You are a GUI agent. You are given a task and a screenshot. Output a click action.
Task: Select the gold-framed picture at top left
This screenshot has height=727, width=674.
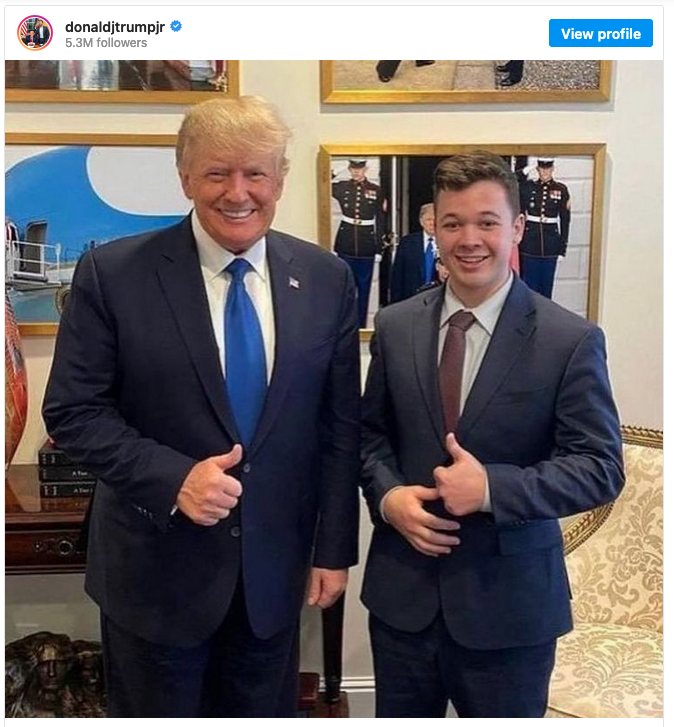(121, 80)
